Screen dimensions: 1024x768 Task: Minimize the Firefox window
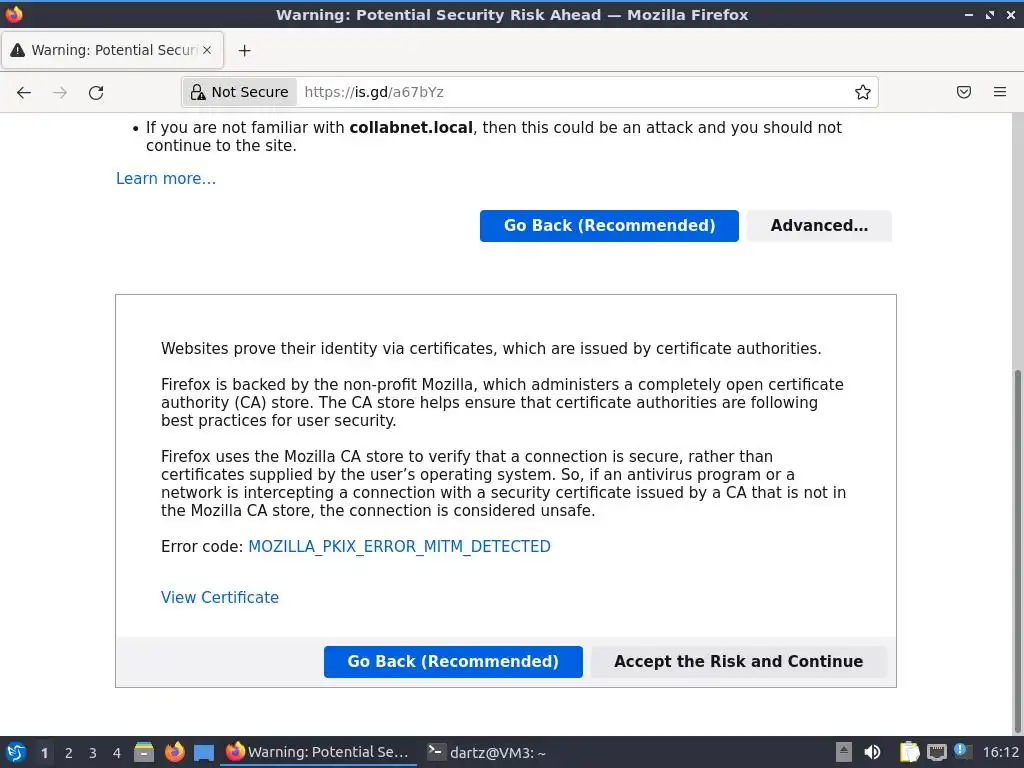click(x=968, y=14)
